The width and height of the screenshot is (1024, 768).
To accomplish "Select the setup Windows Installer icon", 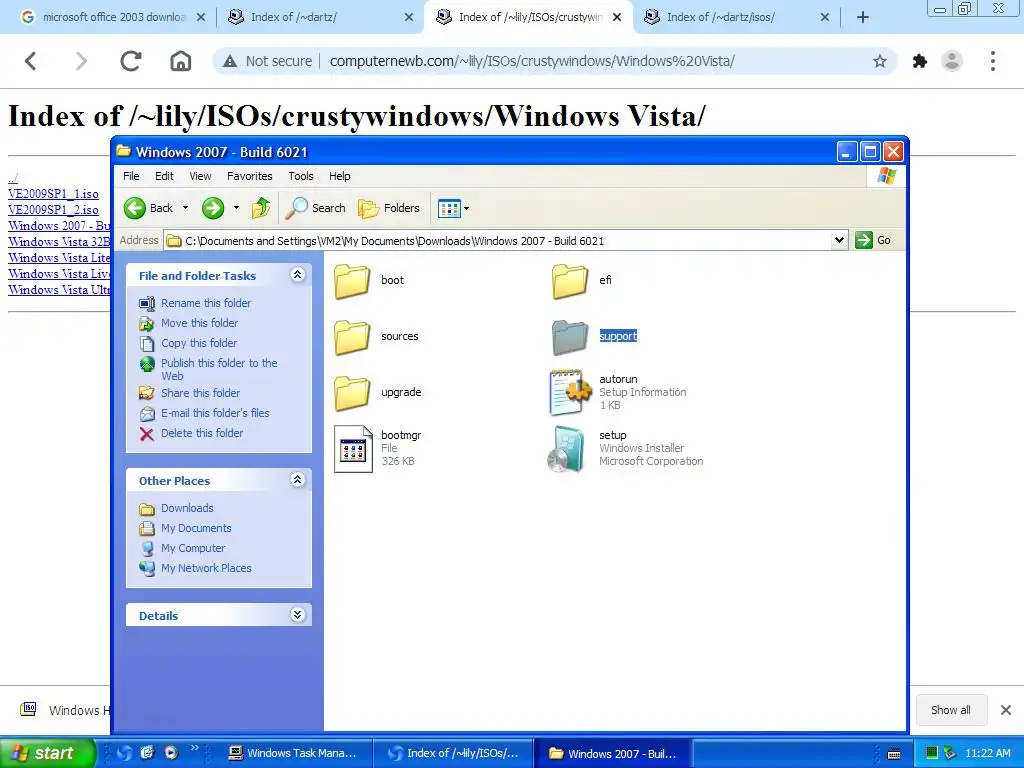I will [x=567, y=449].
